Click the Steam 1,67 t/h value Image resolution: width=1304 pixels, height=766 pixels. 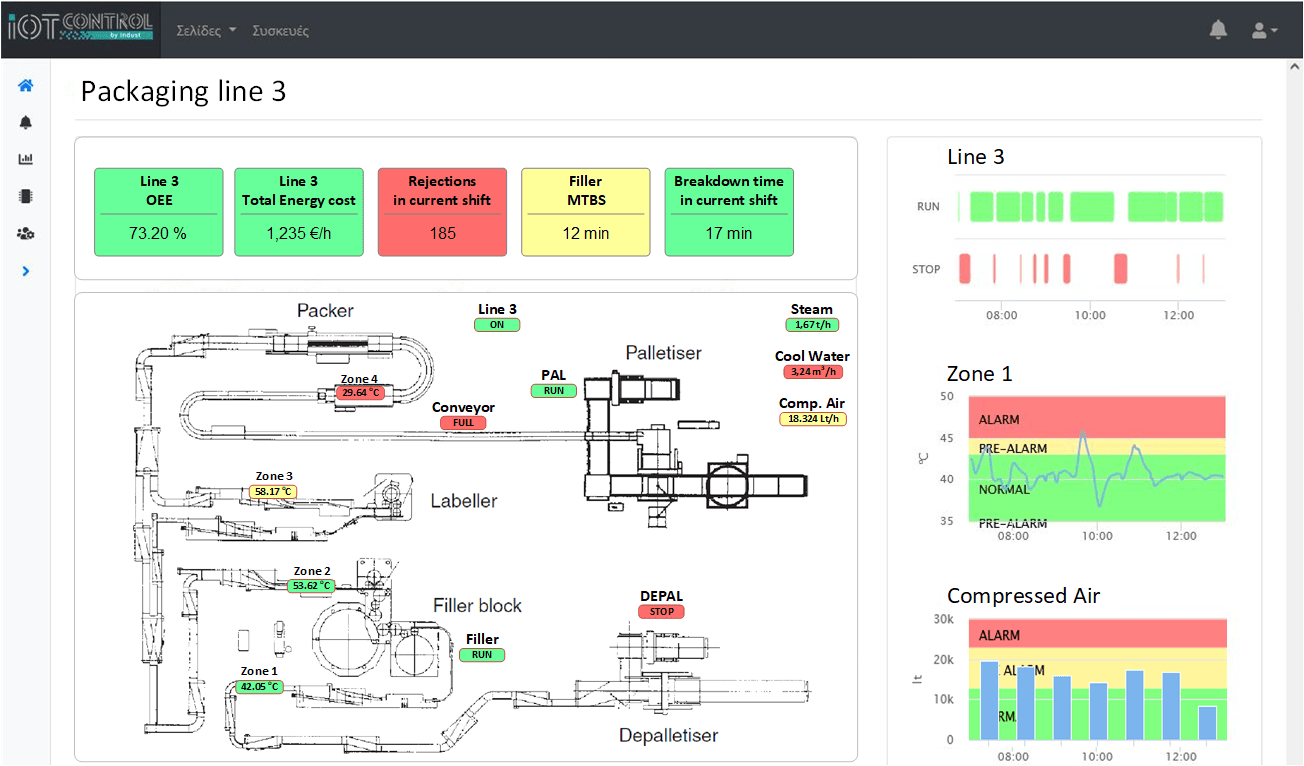812,325
